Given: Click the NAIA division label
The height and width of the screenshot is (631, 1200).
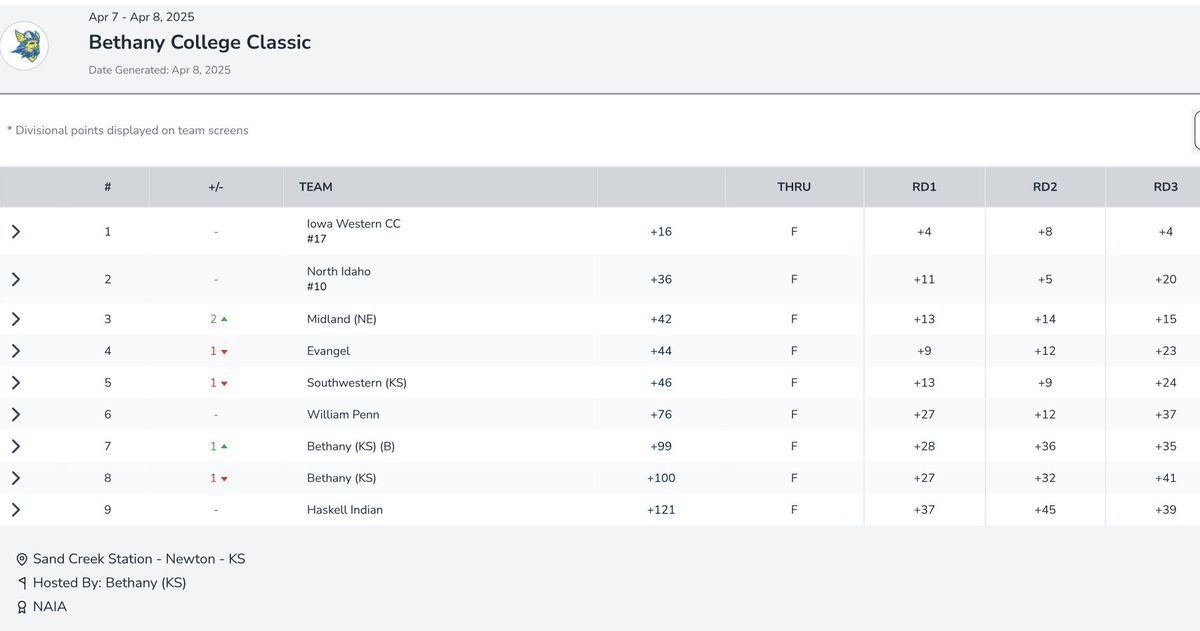Looking at the screenshot, I should coord(50,606).
